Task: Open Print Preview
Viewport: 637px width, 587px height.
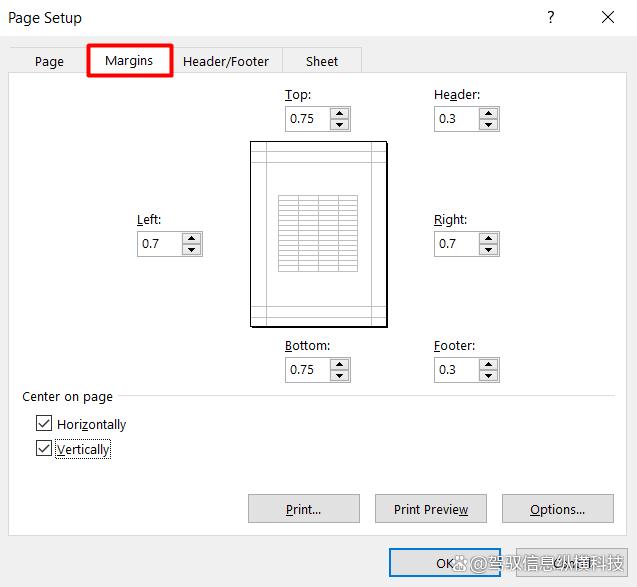Action: coord(431,509)
